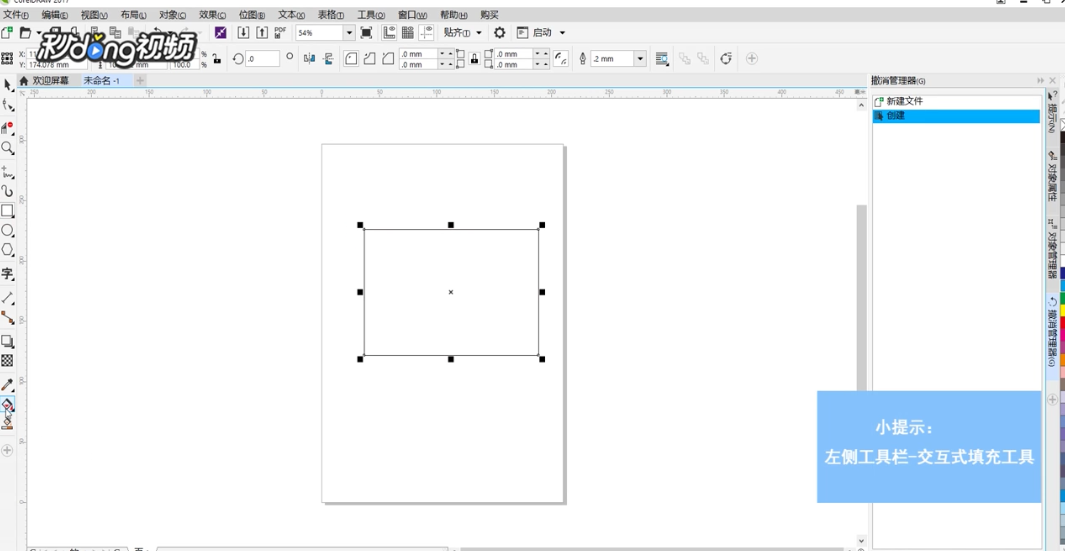Select 创建 entry in undo manager

pos(956,116)
